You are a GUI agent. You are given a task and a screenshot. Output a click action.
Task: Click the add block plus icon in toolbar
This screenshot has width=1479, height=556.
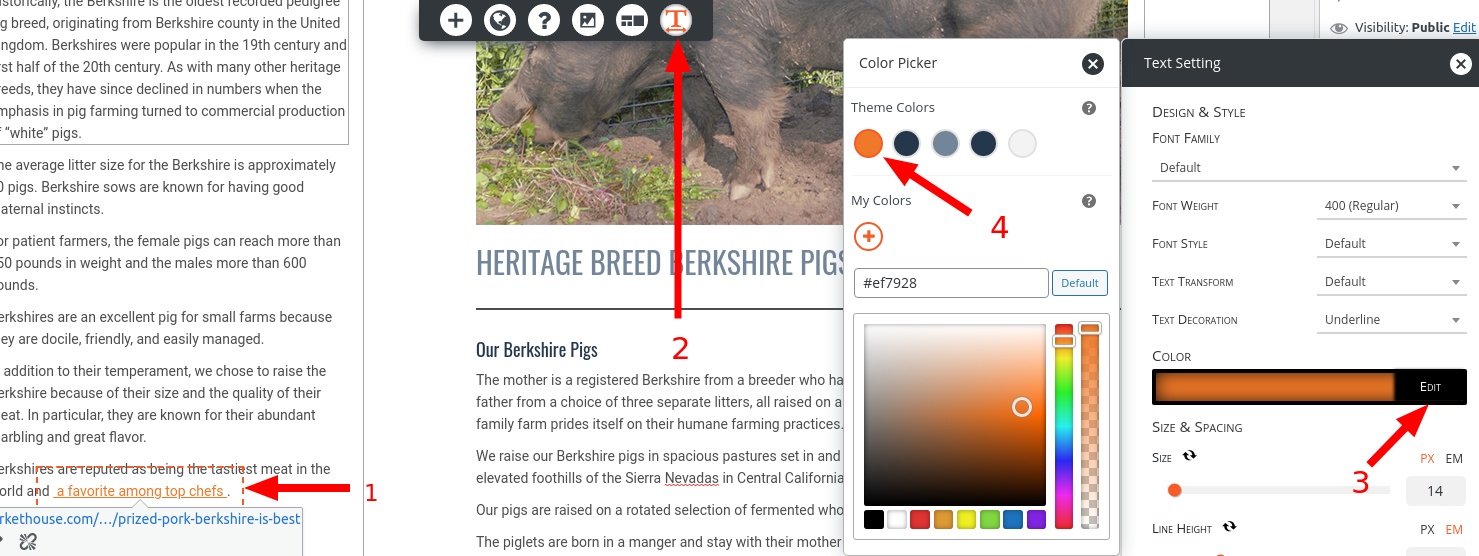(x=456, y=19)
